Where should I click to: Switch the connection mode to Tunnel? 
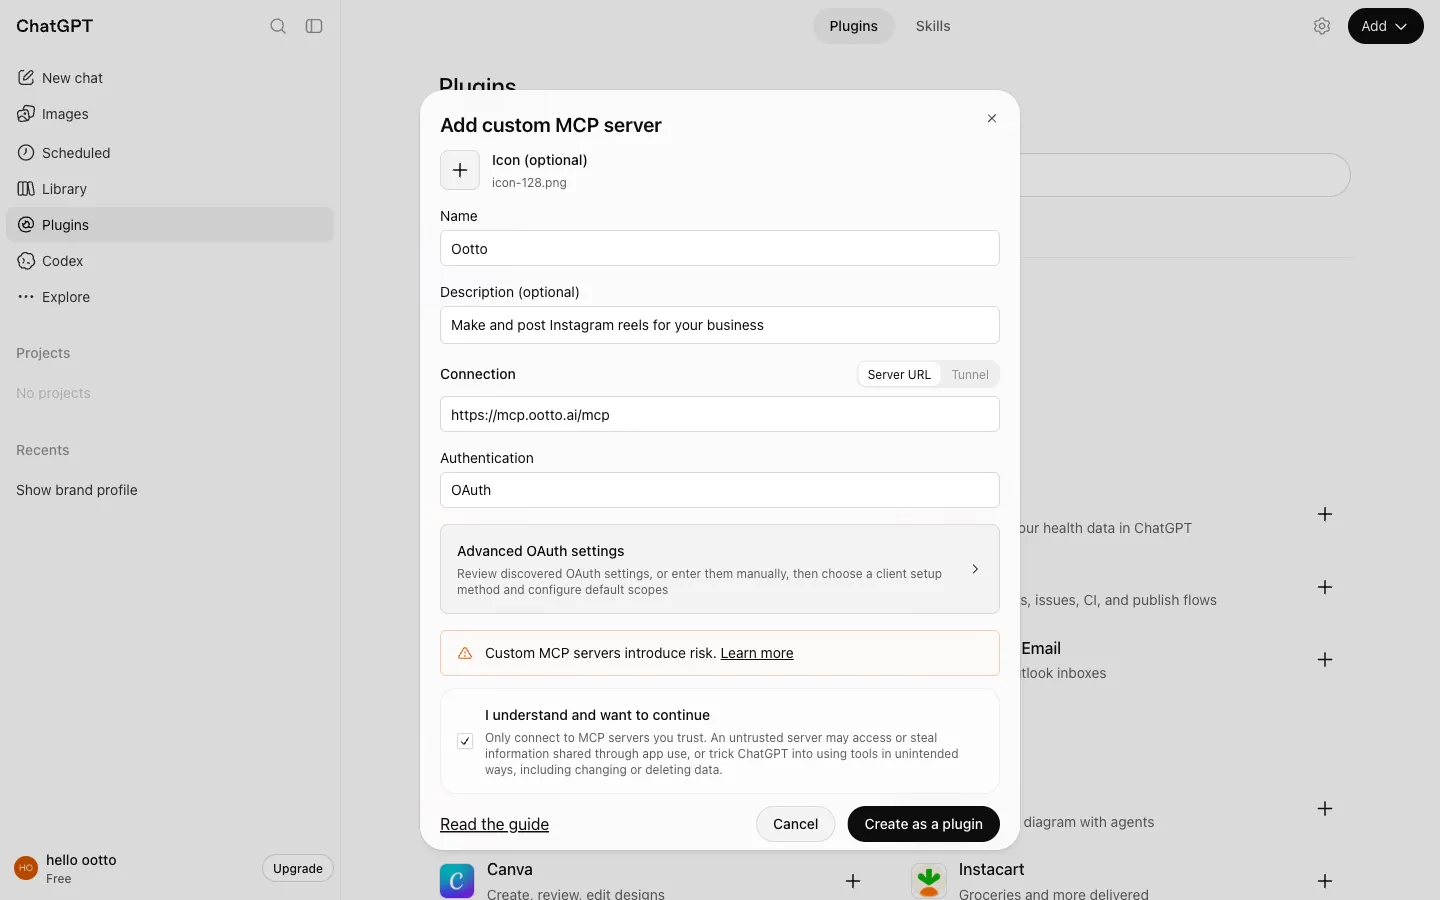tap(970, 374)
